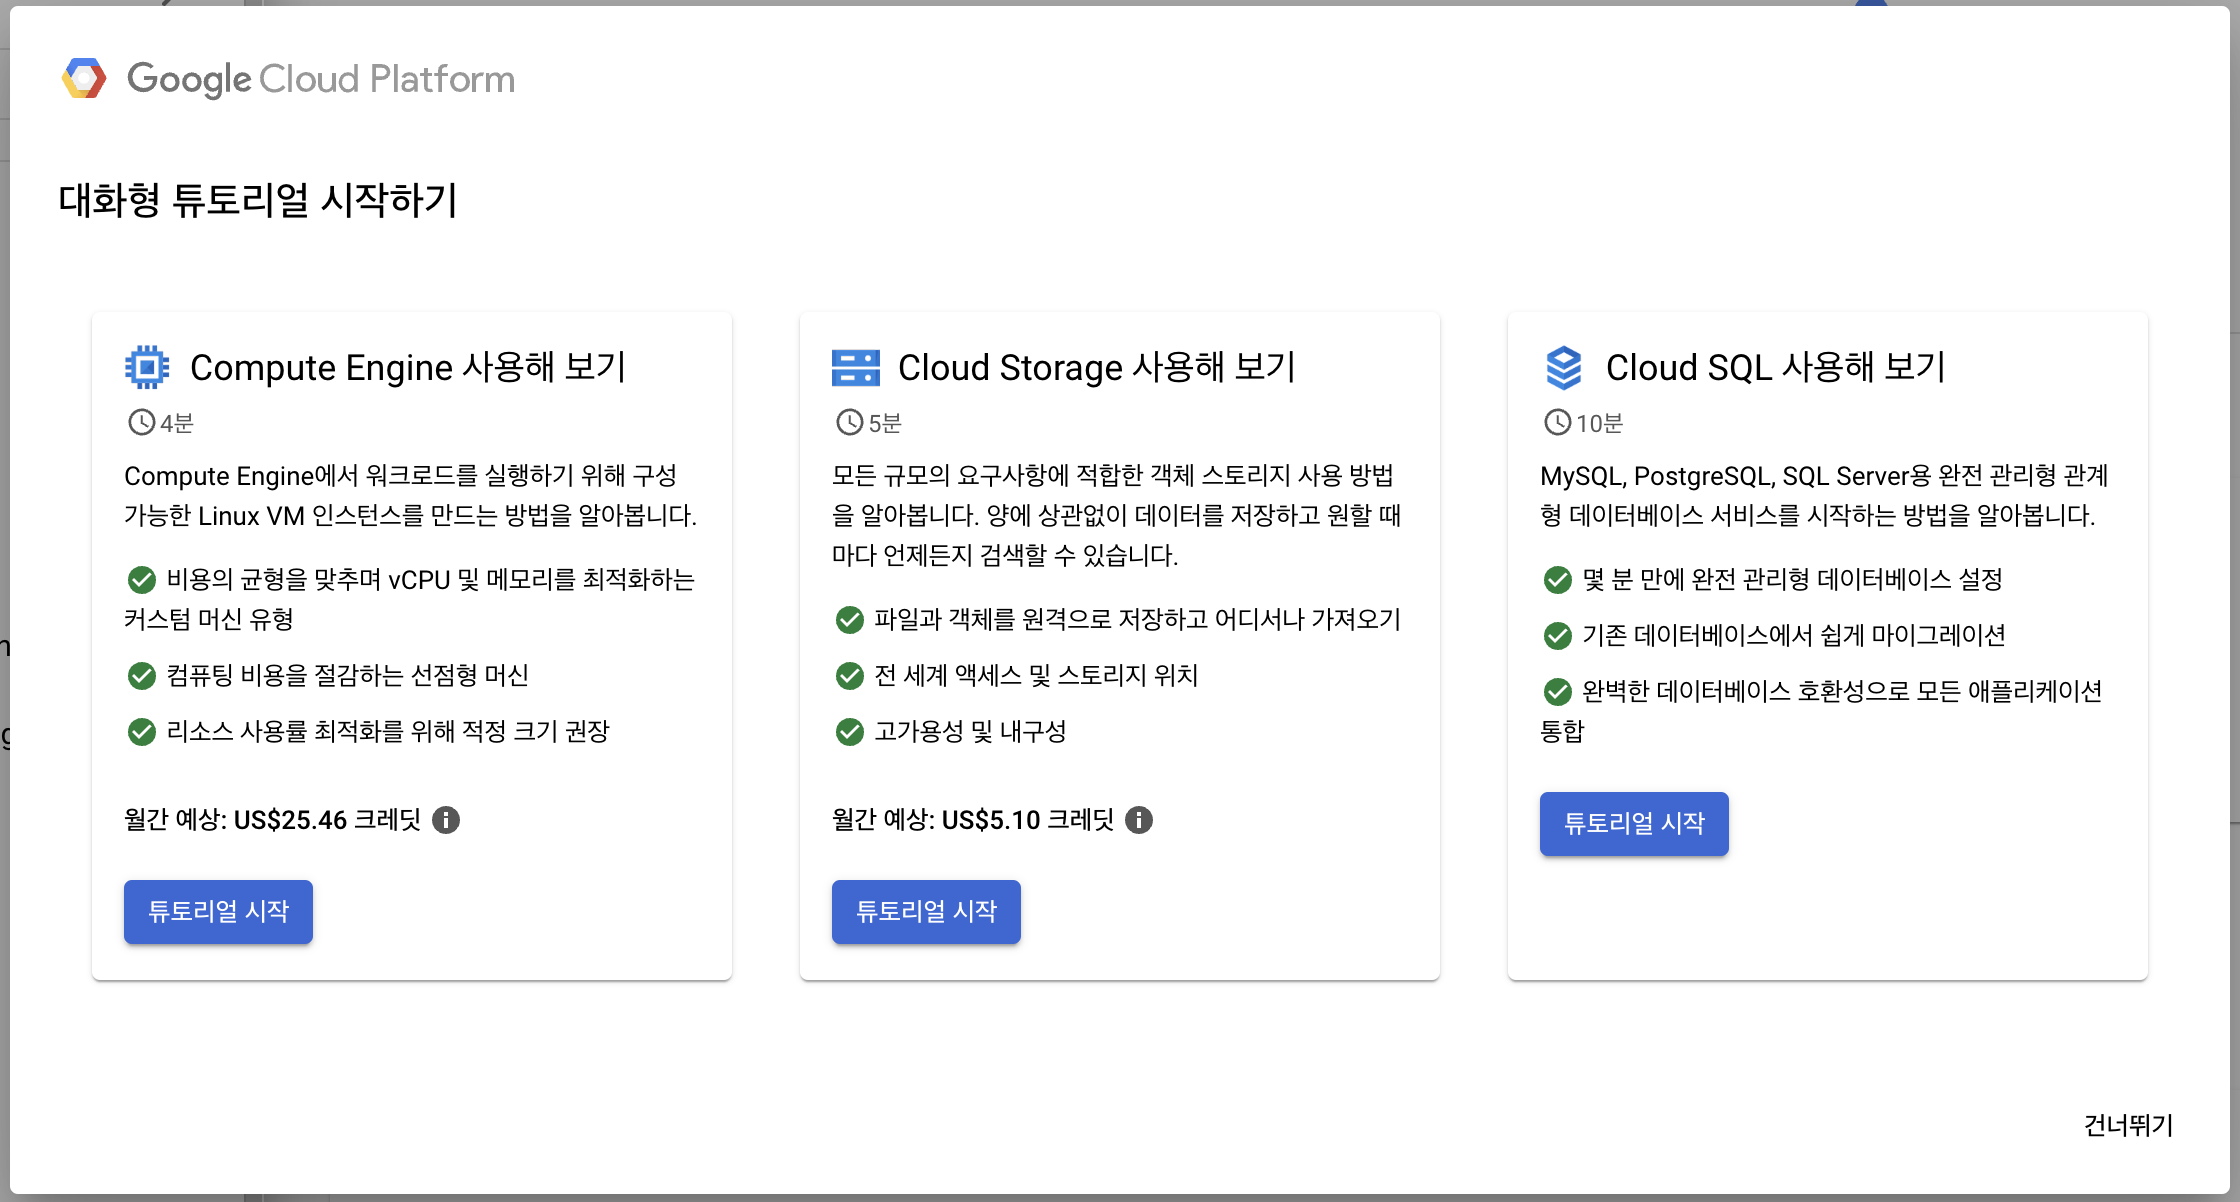Click info icon beside US$5.10 크레딧

click(1139, 820)
